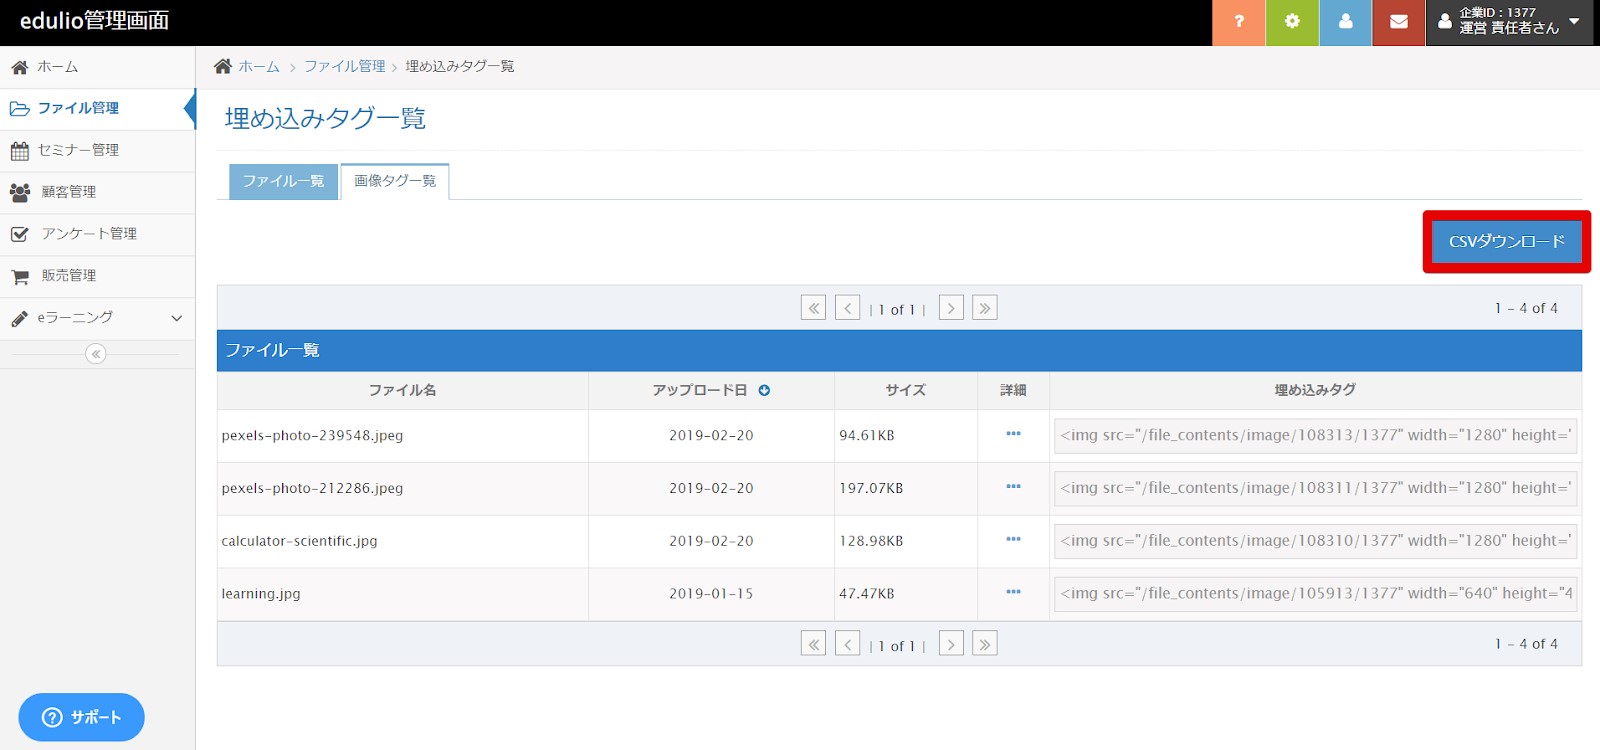Screen dimensions: 1600x750
Task: Click the help question mark icon
Action: [1238, 22]
